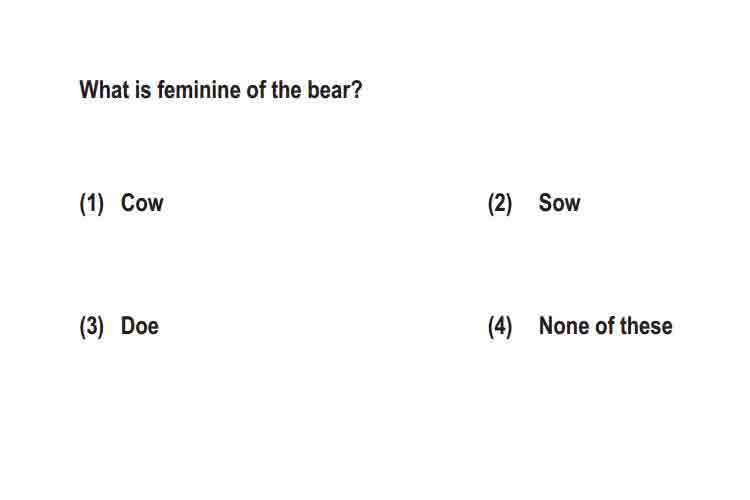Choose the answer word Cow

pos(142,203)
